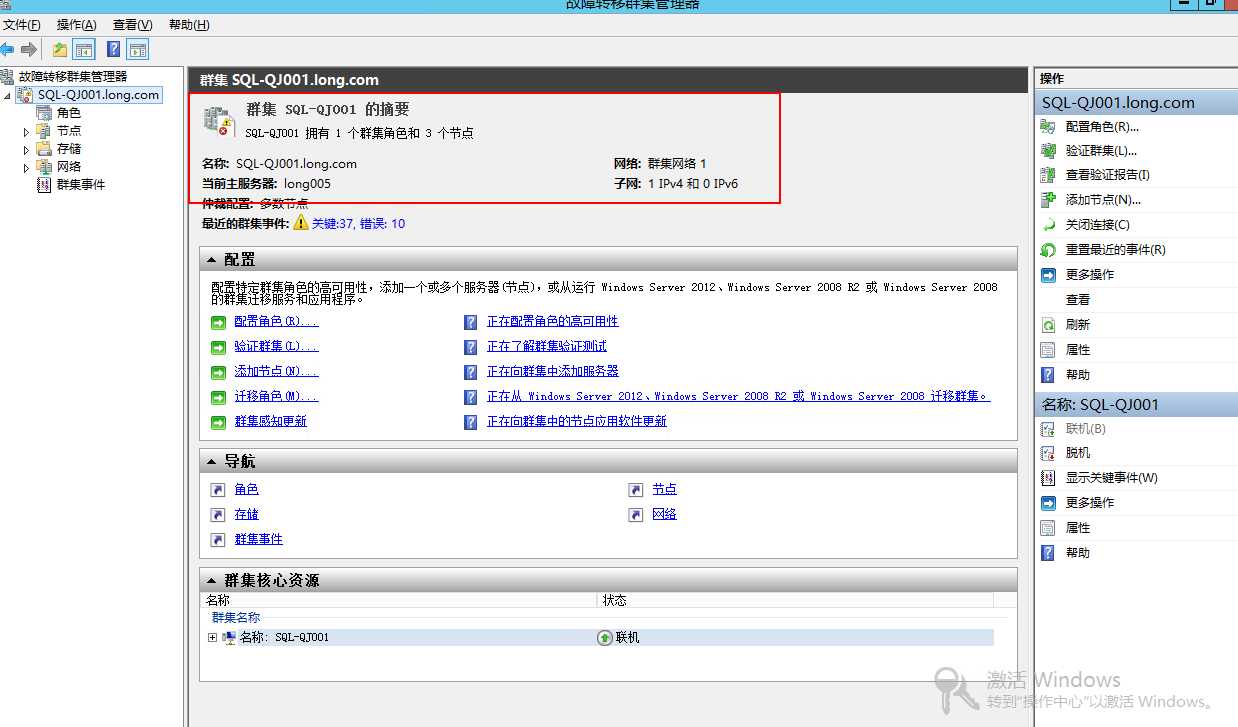The width and height of the screenshot is (1238, 727).
Task: Click 添加节点(N)... in the 操作 pane
Action: 1103,200
